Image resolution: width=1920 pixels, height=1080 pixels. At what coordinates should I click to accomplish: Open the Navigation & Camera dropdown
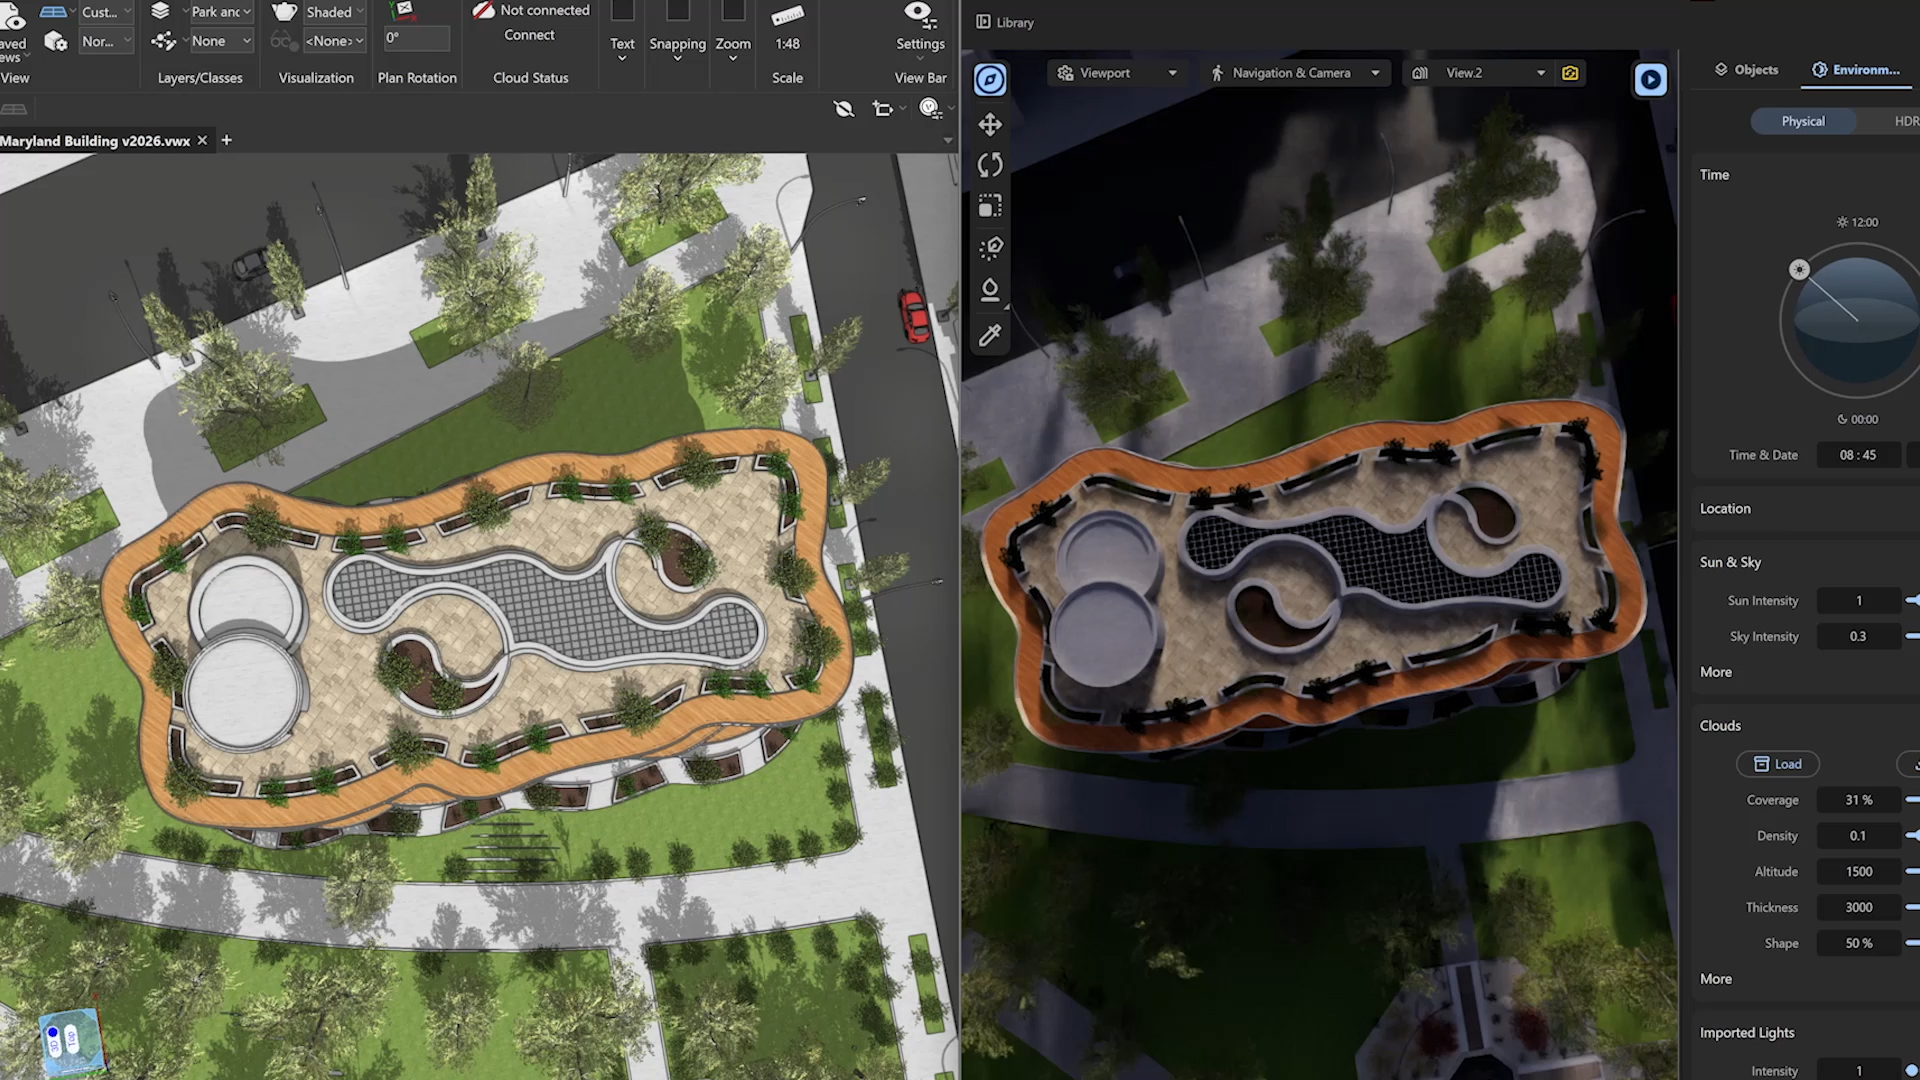1296,73
